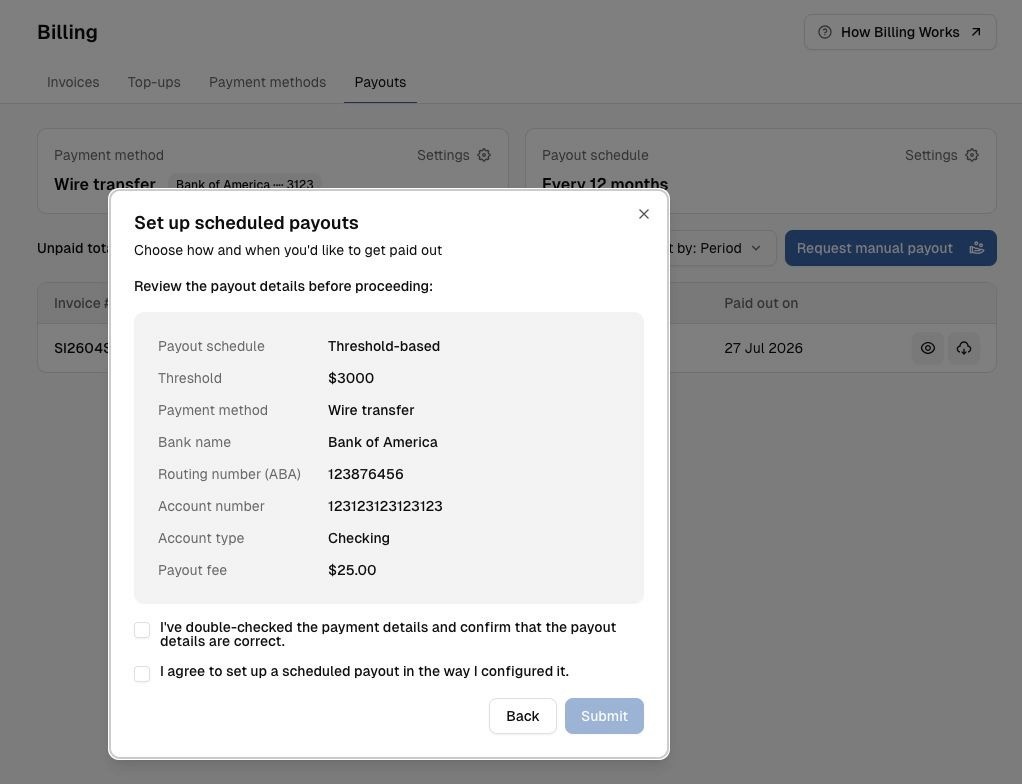1022x784 pixels.
Task: Click the 'Bank of America' bank name value
Action: point(383,442)
